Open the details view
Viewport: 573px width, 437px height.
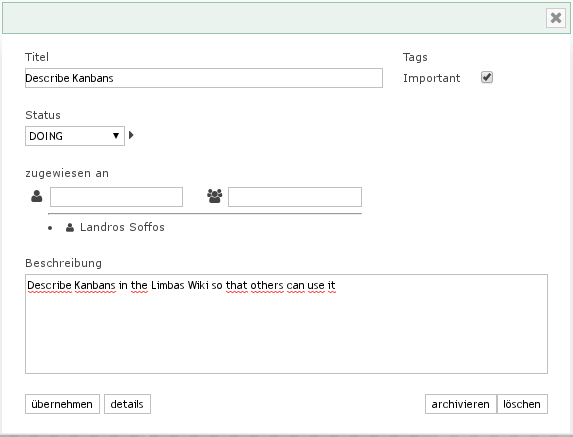pyautogui.click(x=127, y=404)
